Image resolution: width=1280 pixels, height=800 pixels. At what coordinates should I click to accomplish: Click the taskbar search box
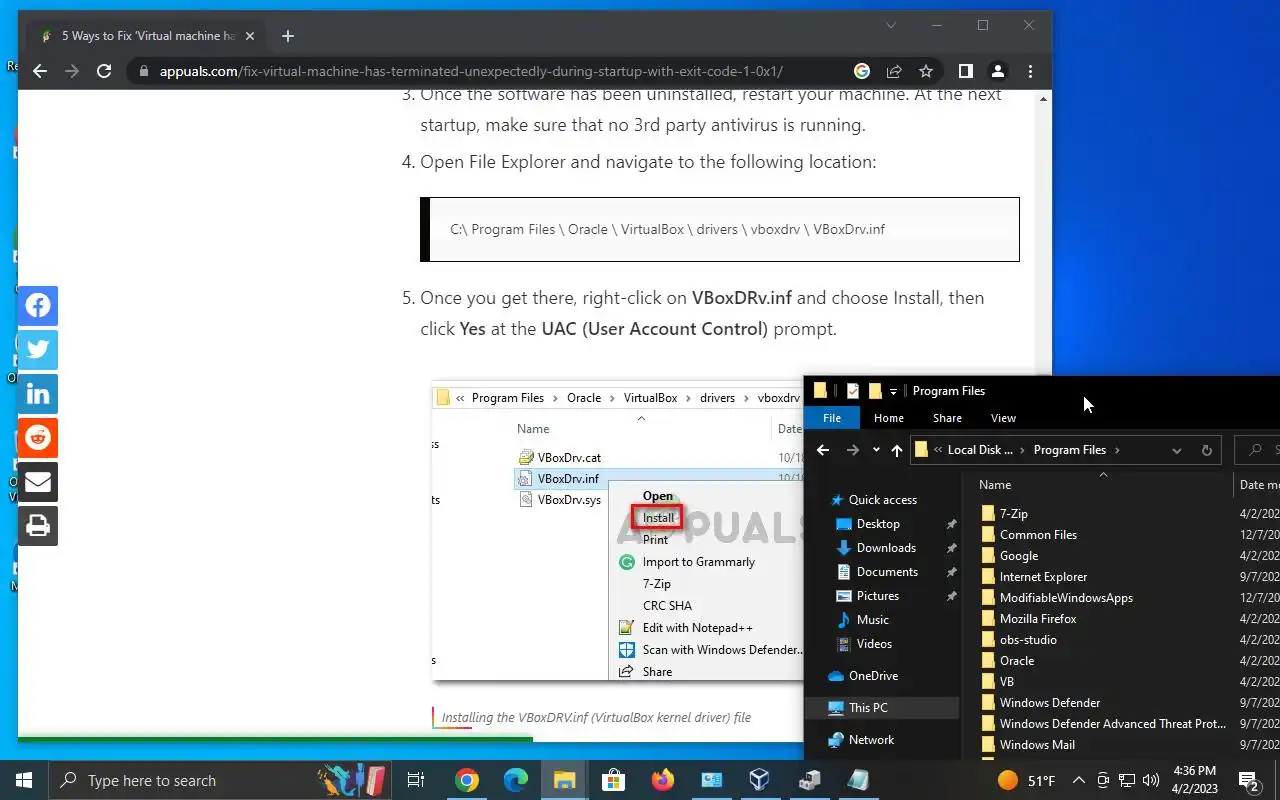pos(221,780)
